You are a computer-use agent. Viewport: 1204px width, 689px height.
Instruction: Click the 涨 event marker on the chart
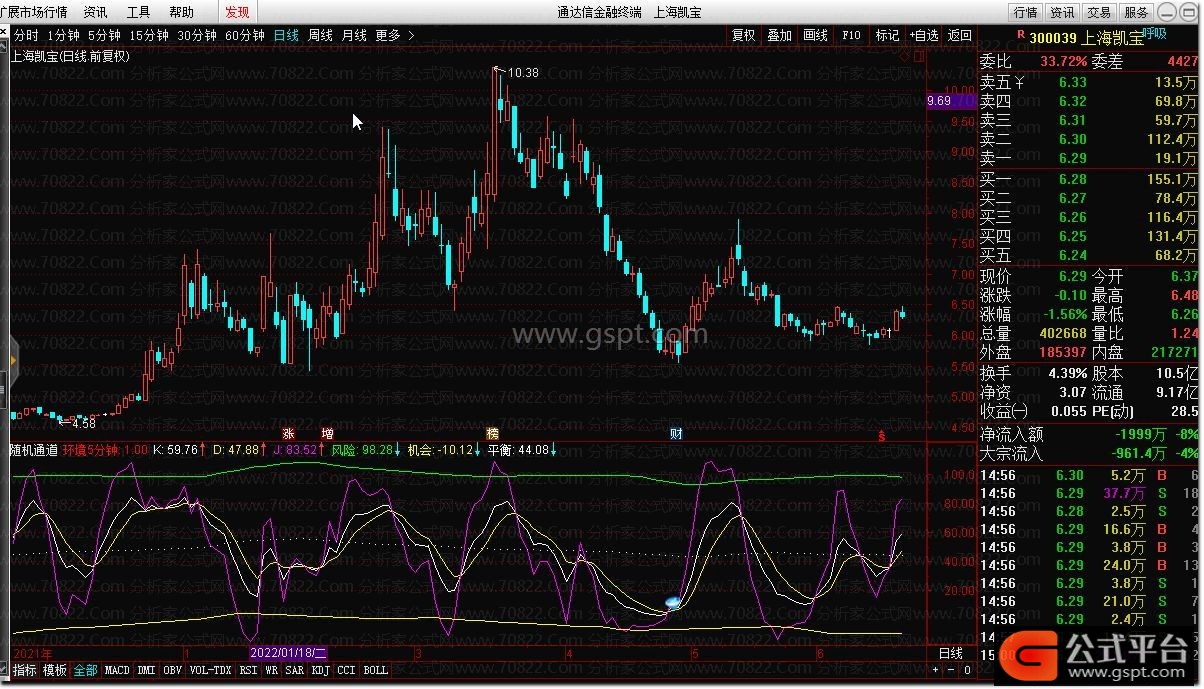pyautogui.click(x=288, y=434)
